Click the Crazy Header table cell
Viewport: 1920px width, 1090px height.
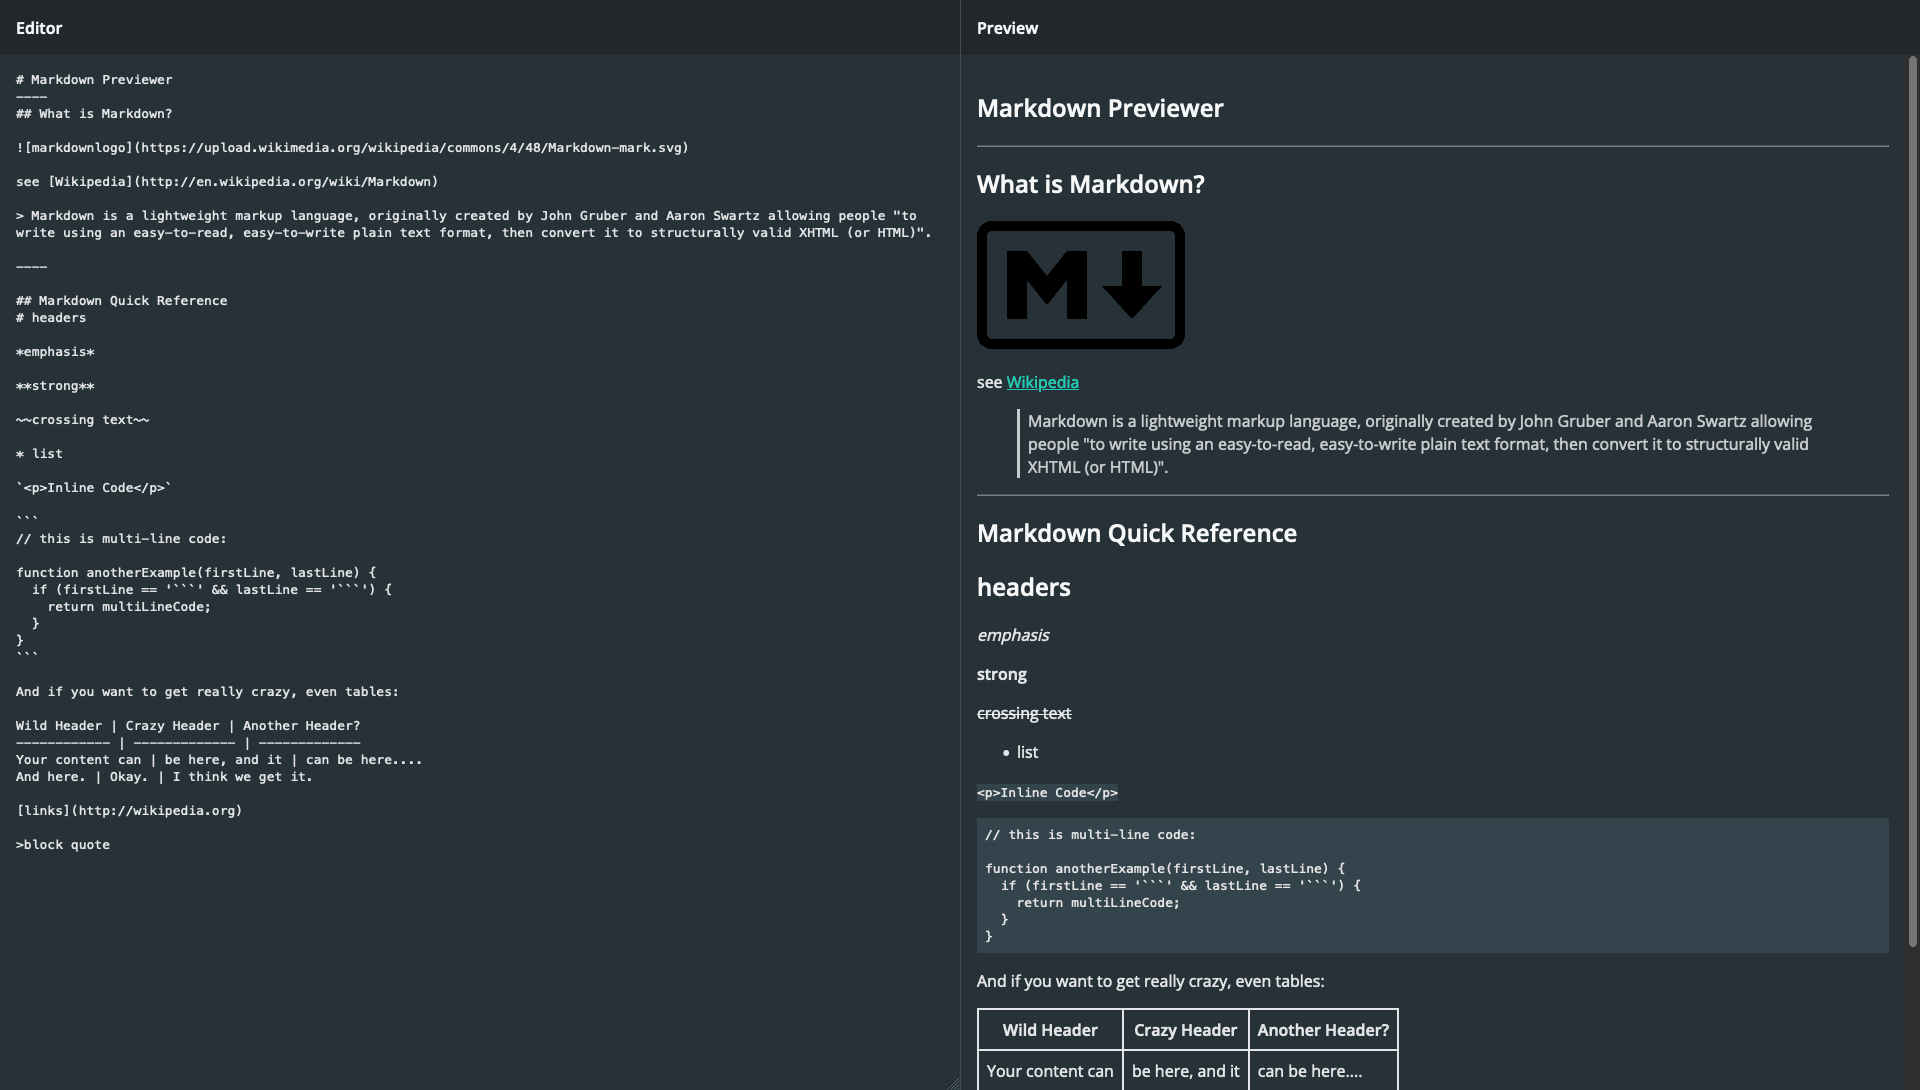[x=1185, y=1029]
